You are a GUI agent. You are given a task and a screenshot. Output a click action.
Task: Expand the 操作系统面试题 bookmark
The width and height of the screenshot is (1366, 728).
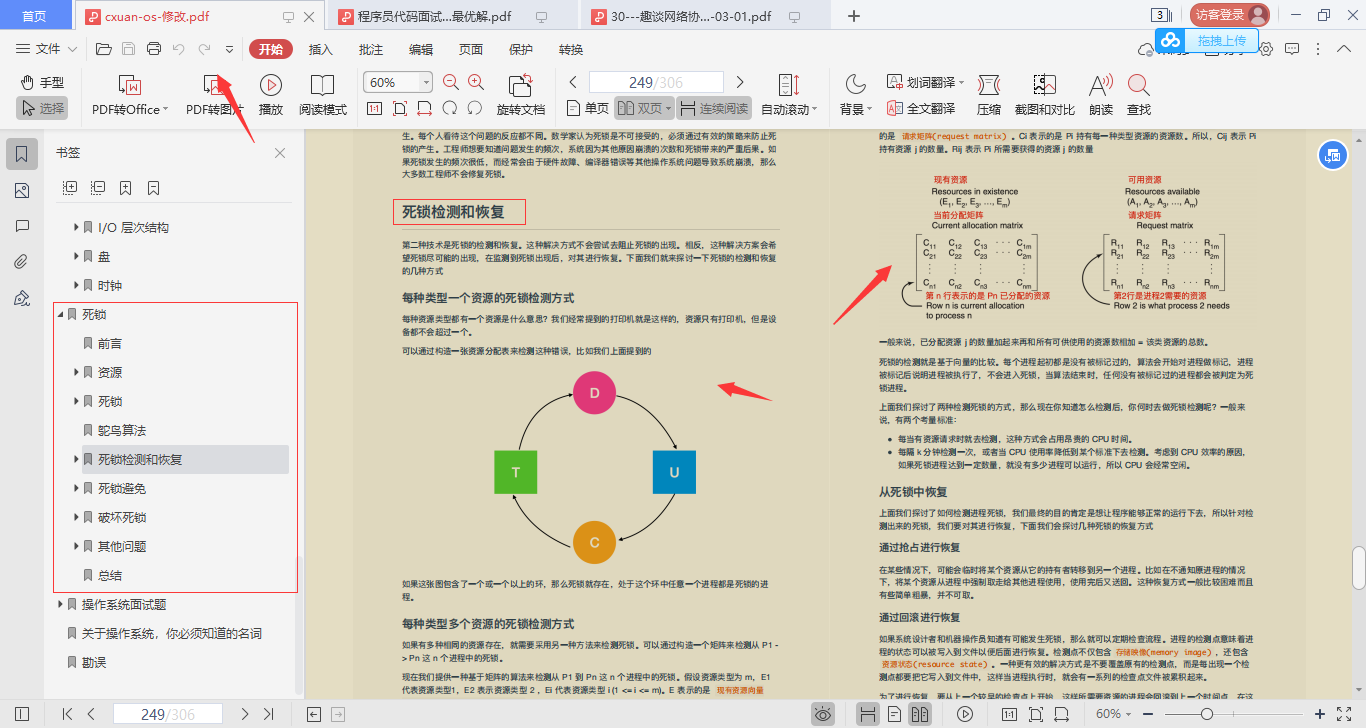point(60,604)
